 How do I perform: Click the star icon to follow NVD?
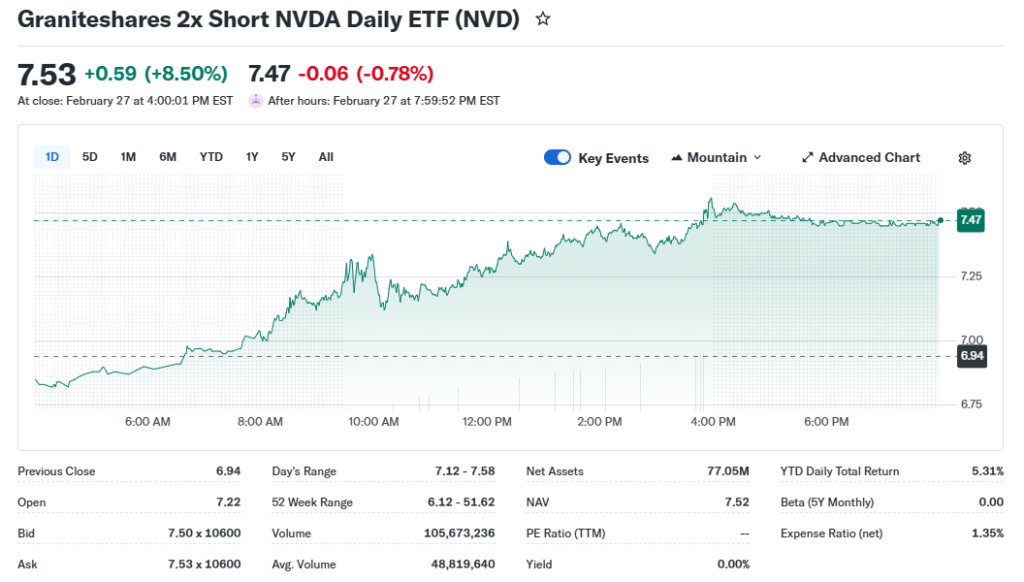(x=543, y=19)
